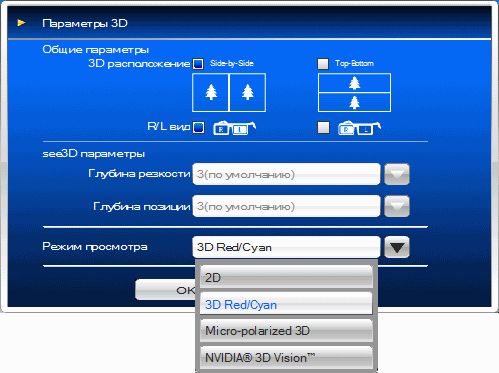Collapse the Режим просмотра dropdown arrow

pos(397,247)
